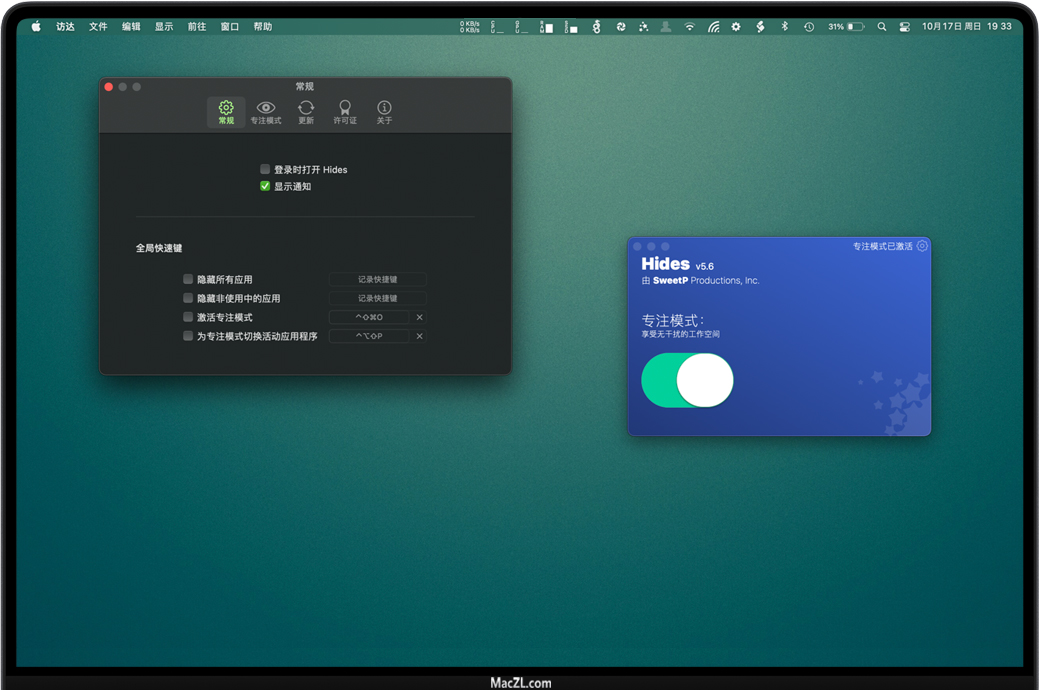1040x690 pixels.
Task: Click 记录快捷键 button for 隐藏所有应用
Action: click(378, 280)
